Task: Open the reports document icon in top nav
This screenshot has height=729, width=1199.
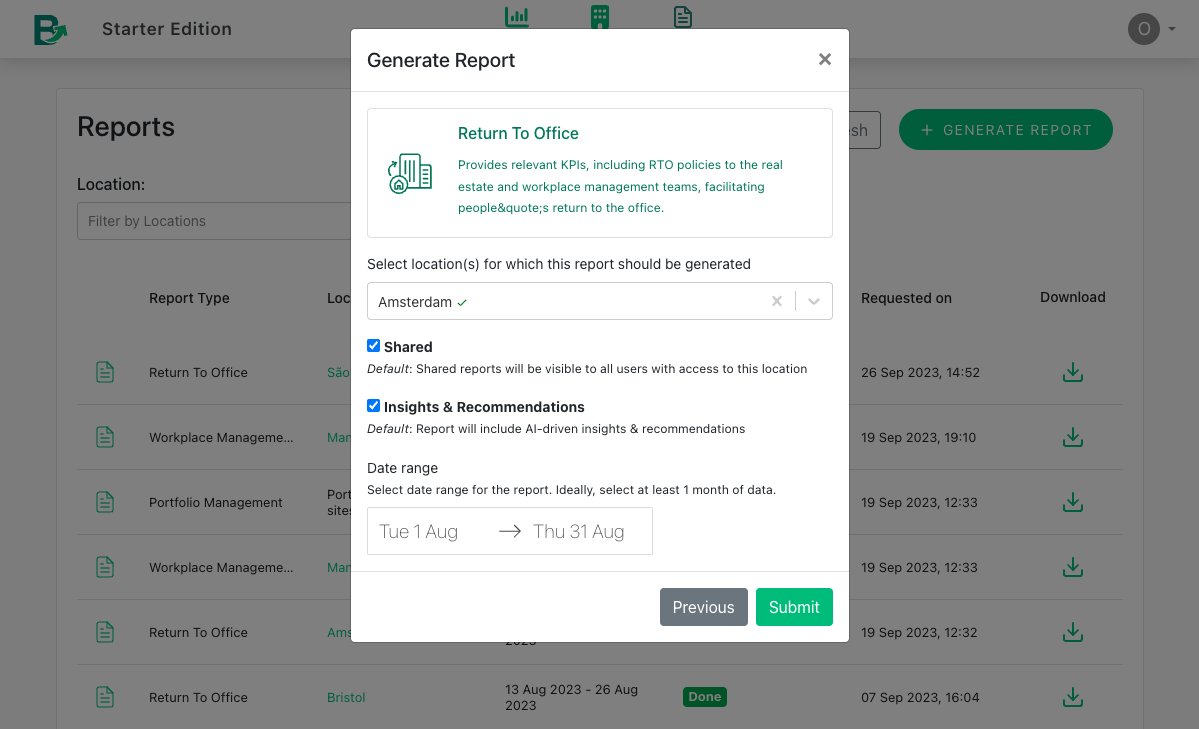Action: click(x=683, y=16)
